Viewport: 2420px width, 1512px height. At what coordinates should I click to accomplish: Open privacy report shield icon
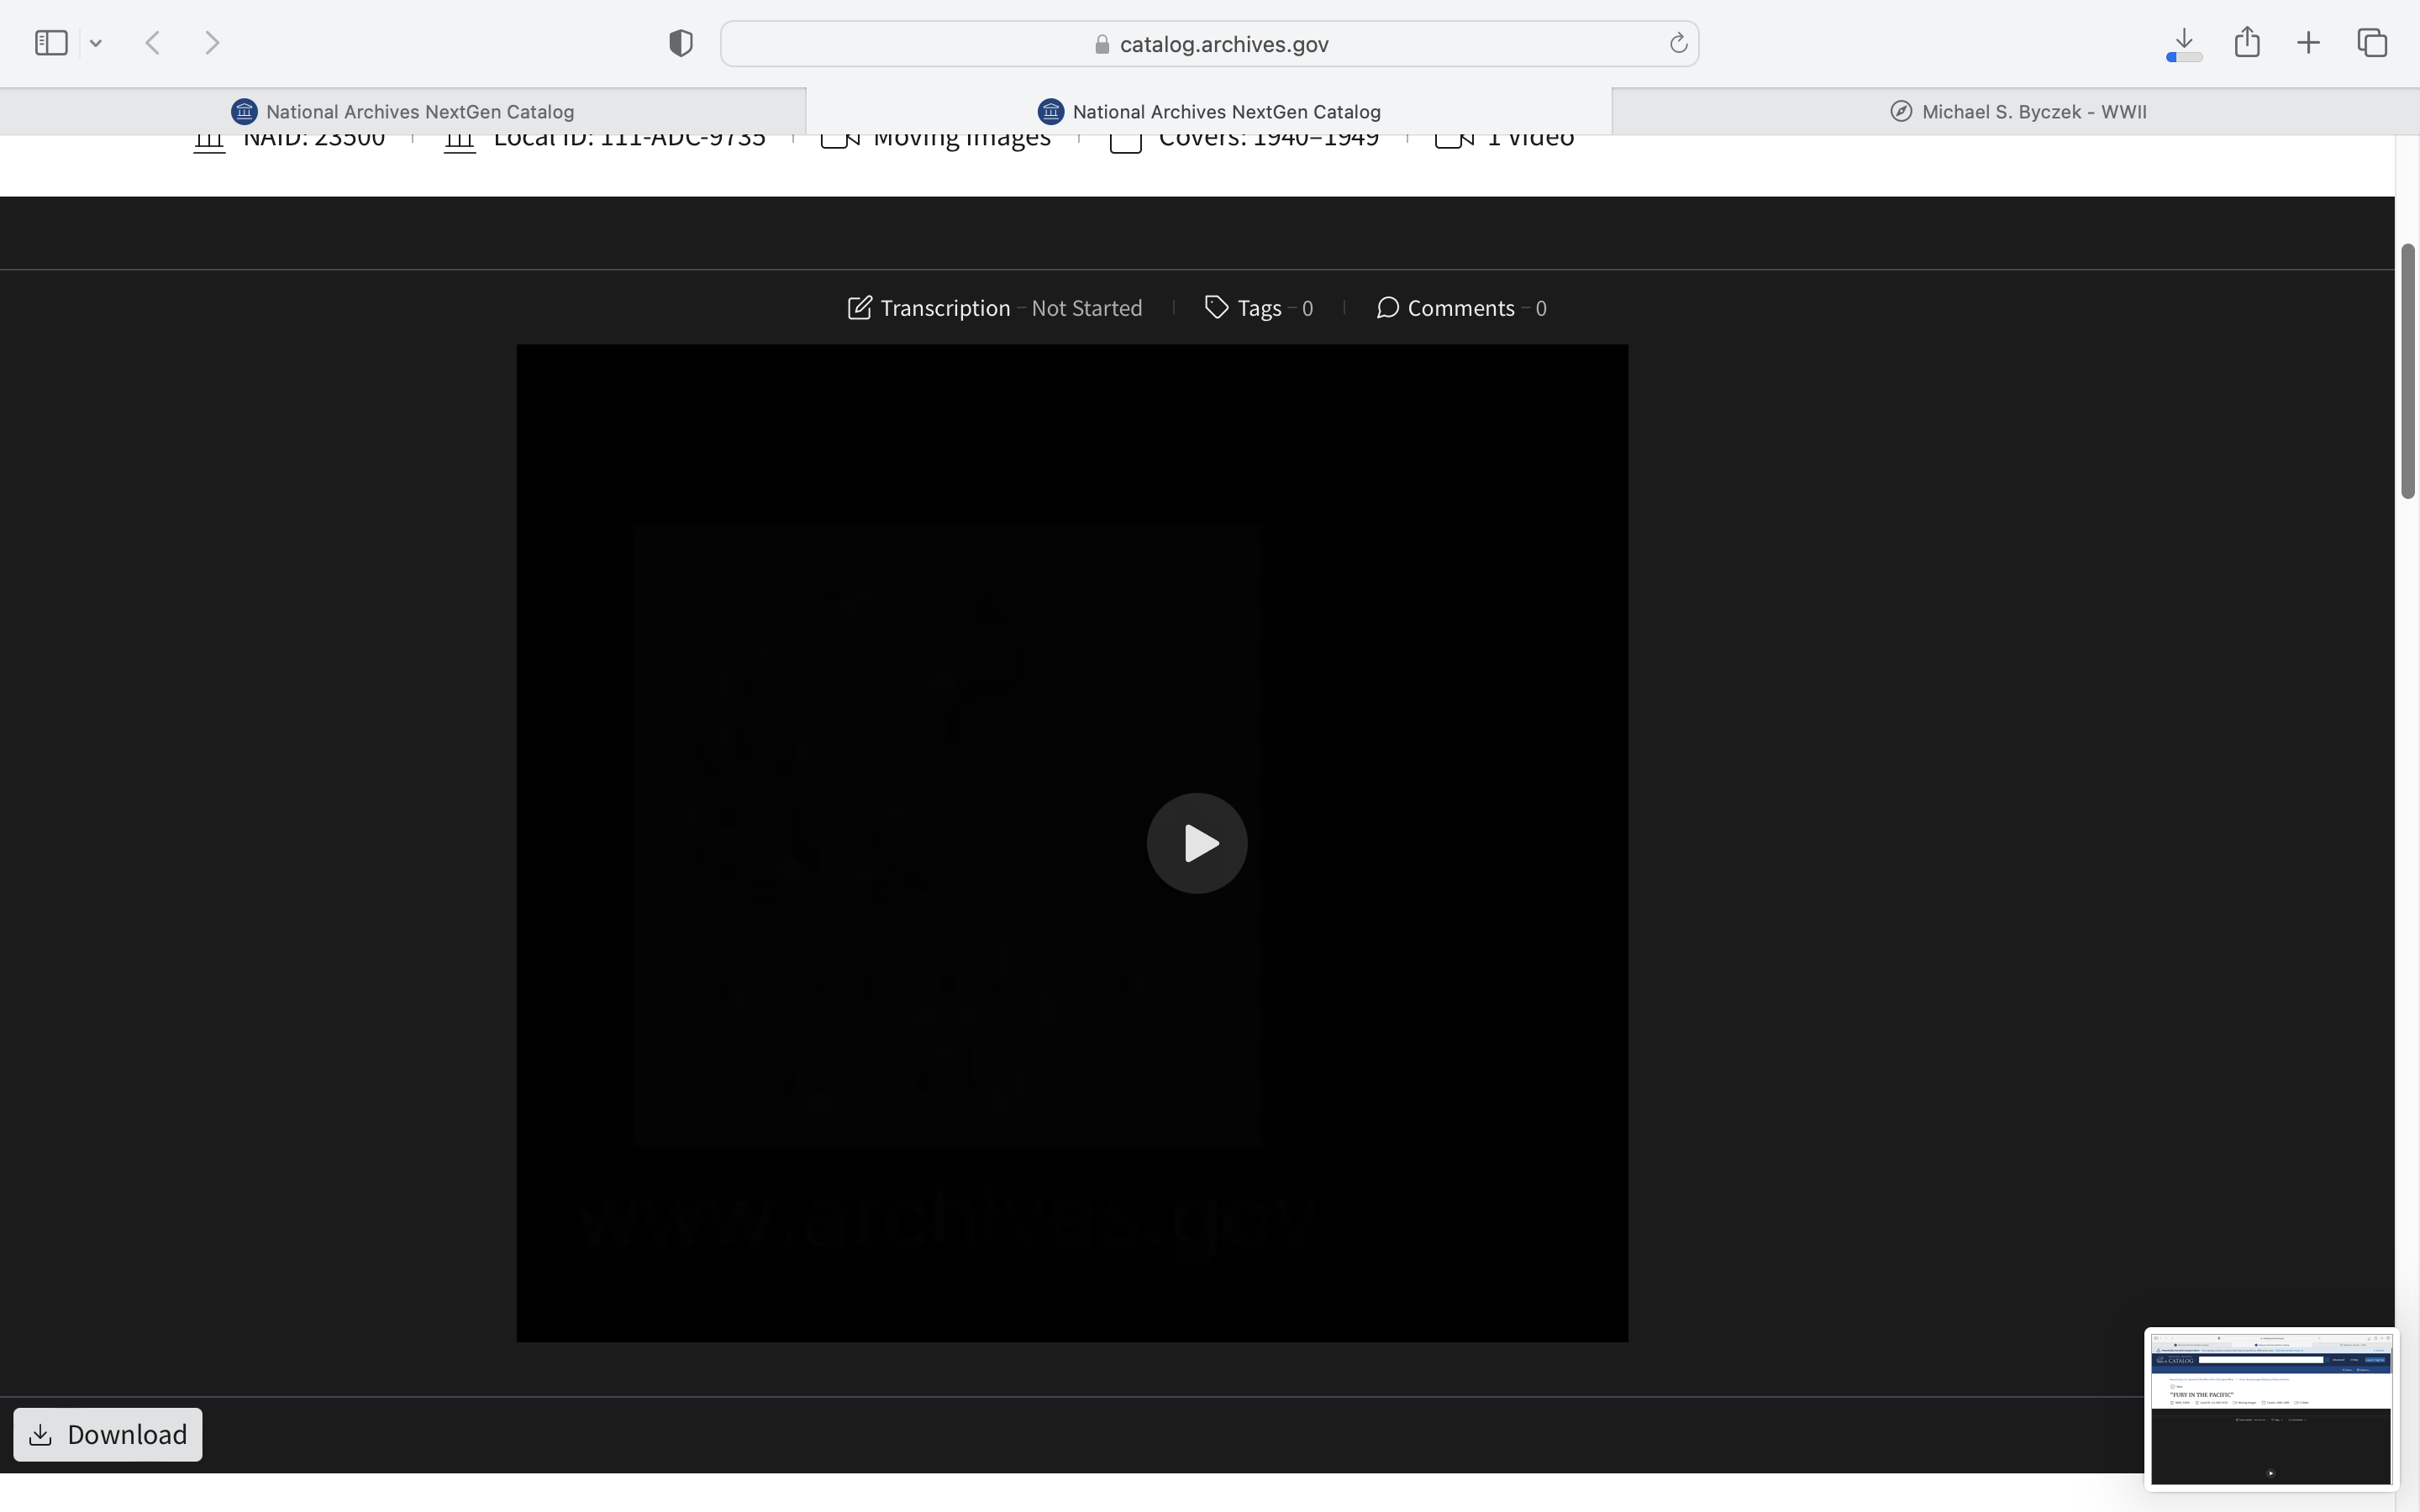coord(681,43)
